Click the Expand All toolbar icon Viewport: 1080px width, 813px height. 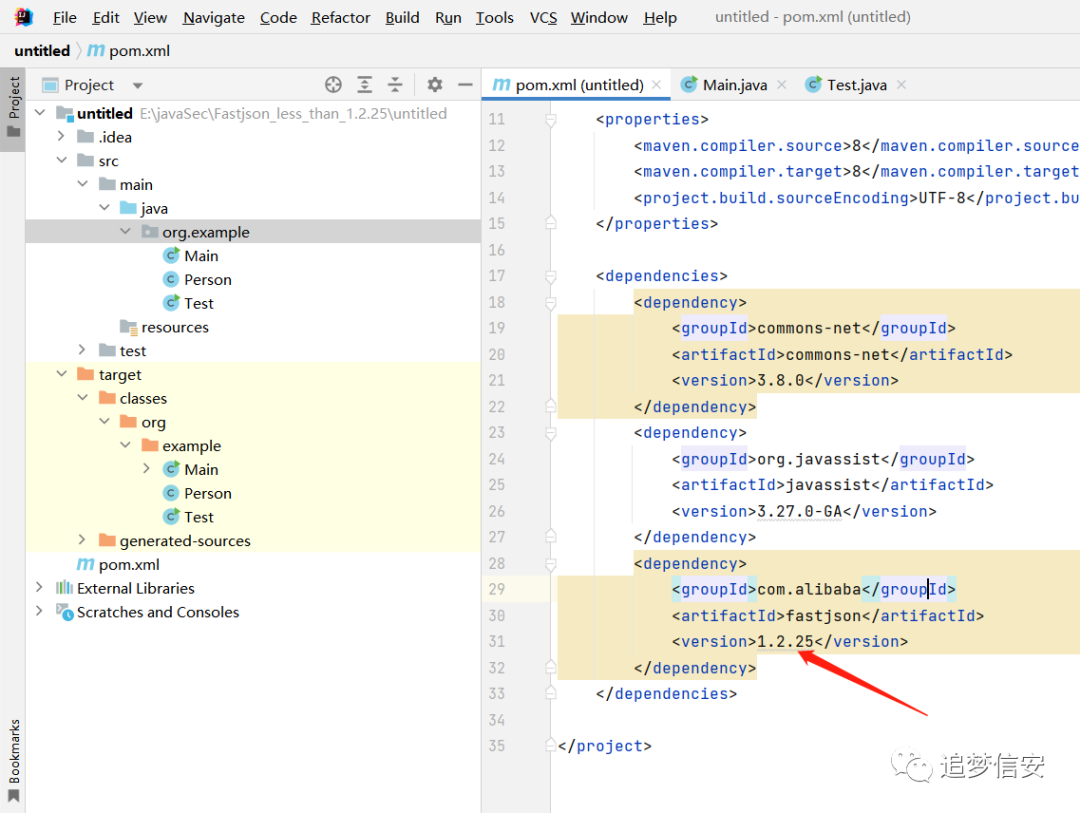coord(364,85)
